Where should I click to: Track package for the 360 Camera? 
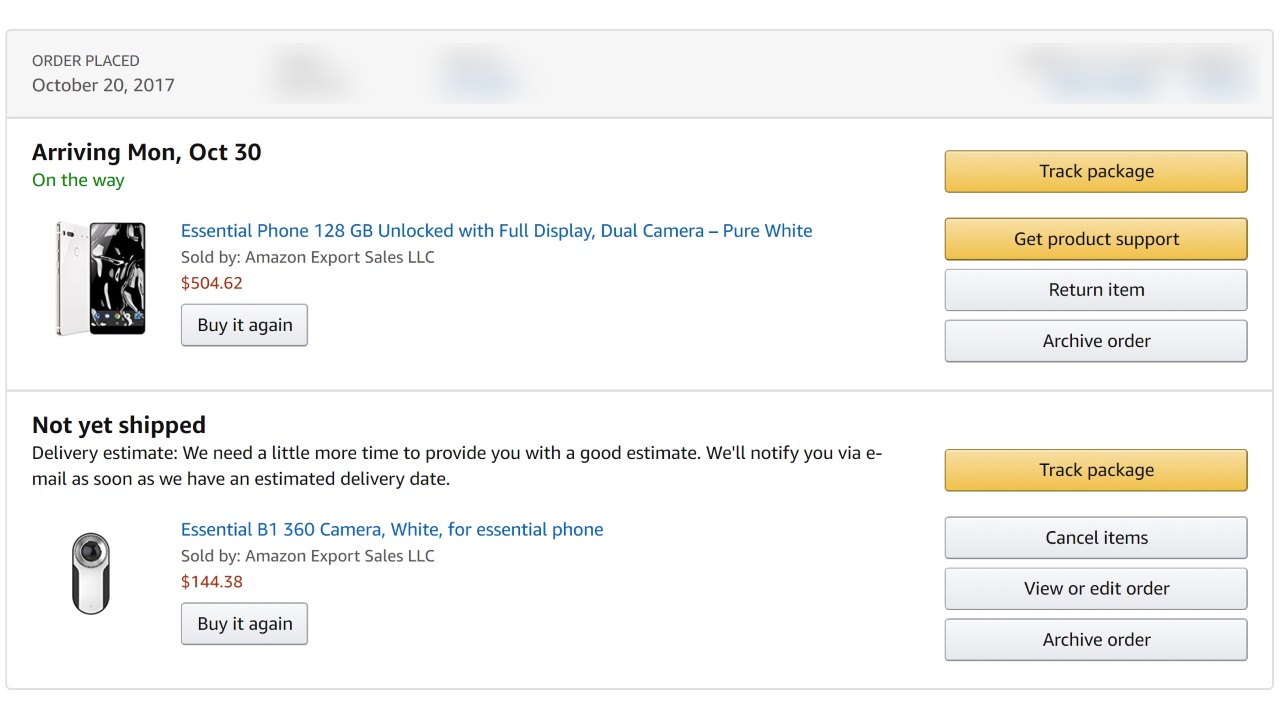[x=1096, y=470]
